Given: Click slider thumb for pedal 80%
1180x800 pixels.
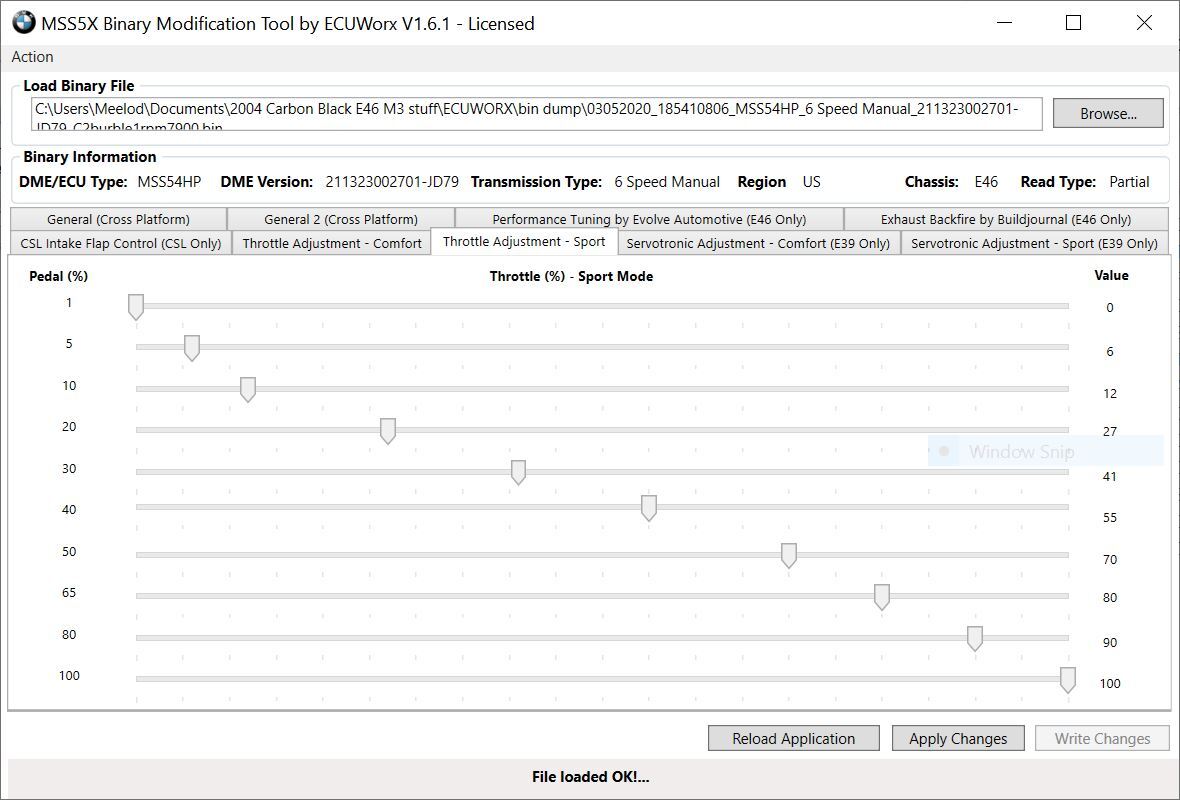Looking at the screenshot, I should point(975,638).
